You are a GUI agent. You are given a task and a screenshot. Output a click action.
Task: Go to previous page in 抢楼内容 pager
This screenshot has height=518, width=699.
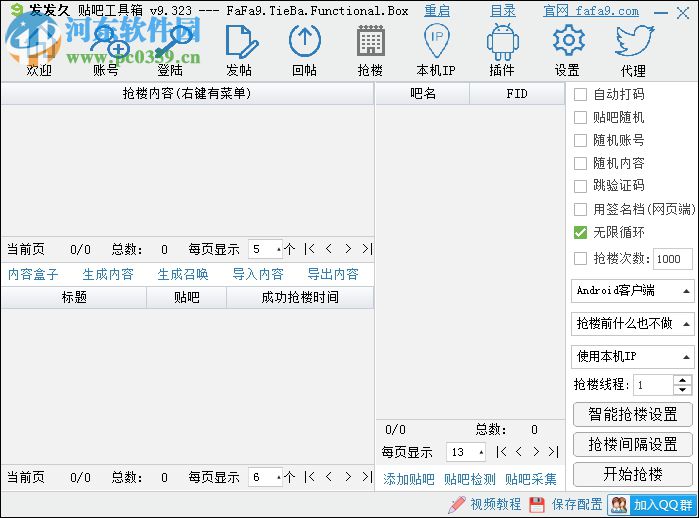pos(329,249)
